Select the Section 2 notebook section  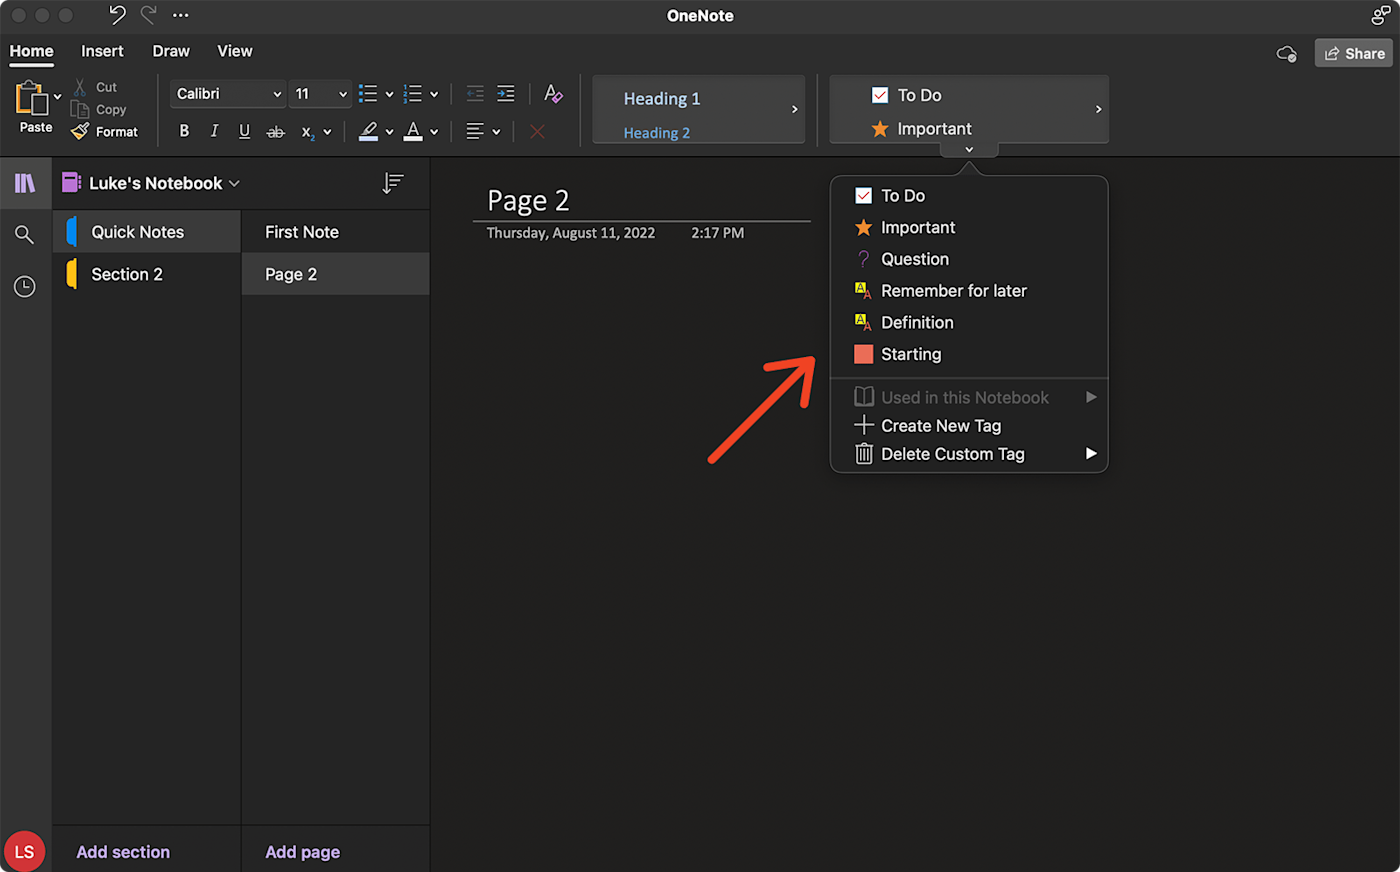pyautogui.click(x=127, y=274)
